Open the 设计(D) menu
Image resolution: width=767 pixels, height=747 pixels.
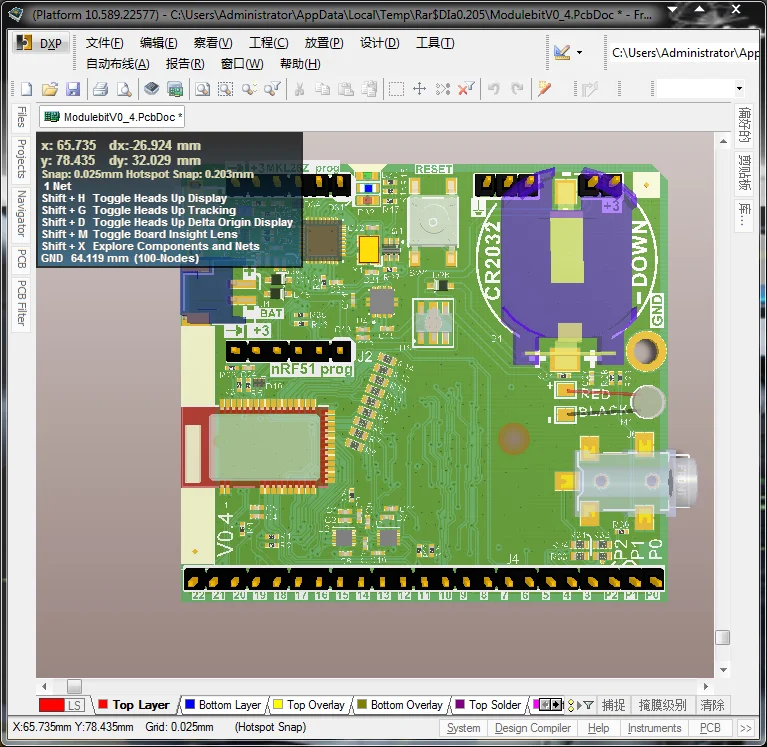(379, 43)
